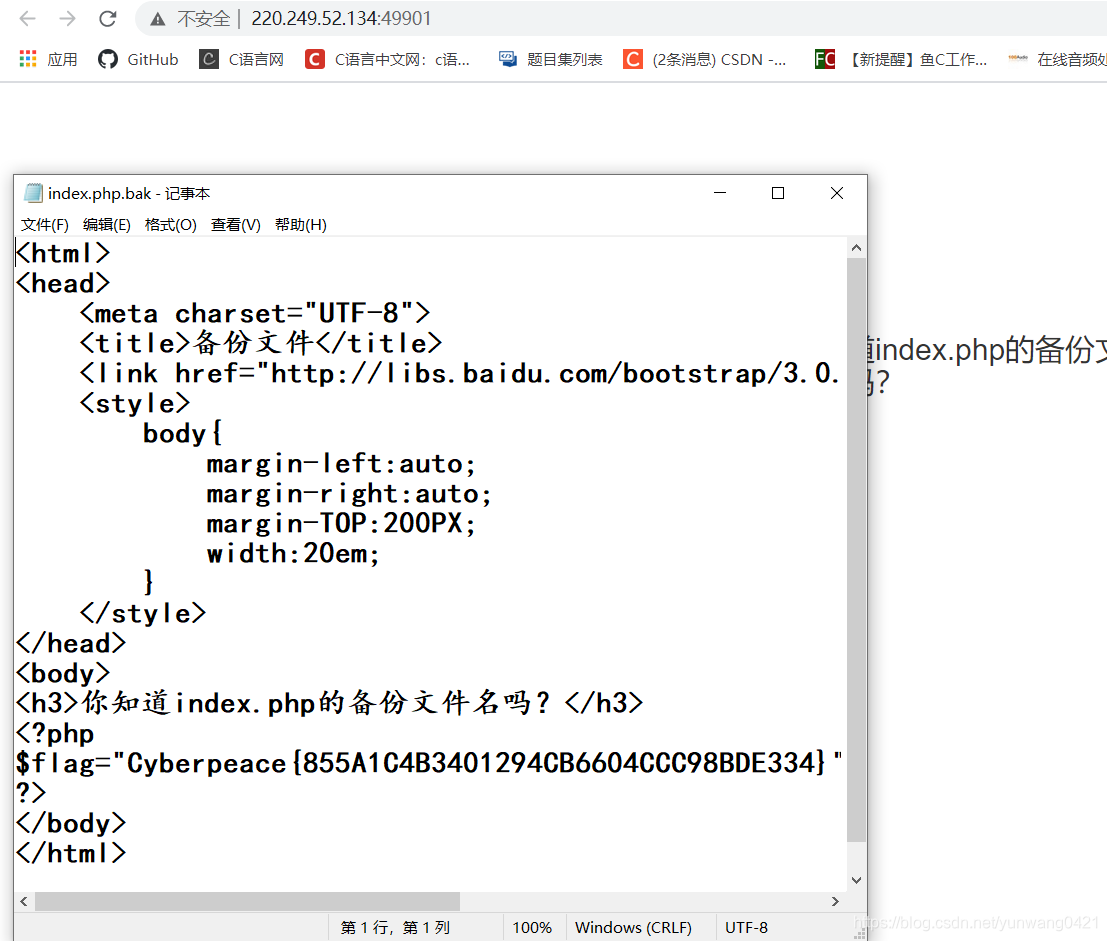This screenshot has height=941, width=1107.
Task: Click the address bar URL 220.249.52.134:49901
Action: 341,18
